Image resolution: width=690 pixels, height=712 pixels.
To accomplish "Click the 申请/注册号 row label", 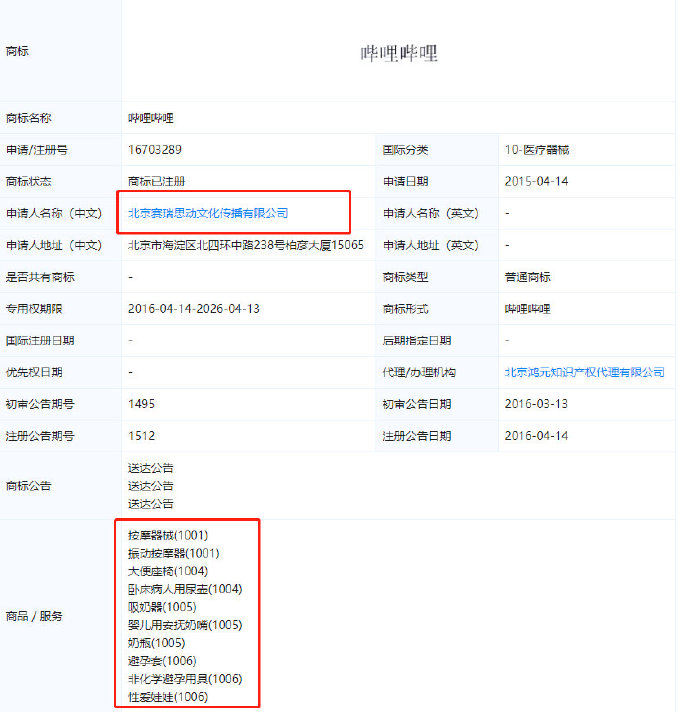I will pos(37,150).
